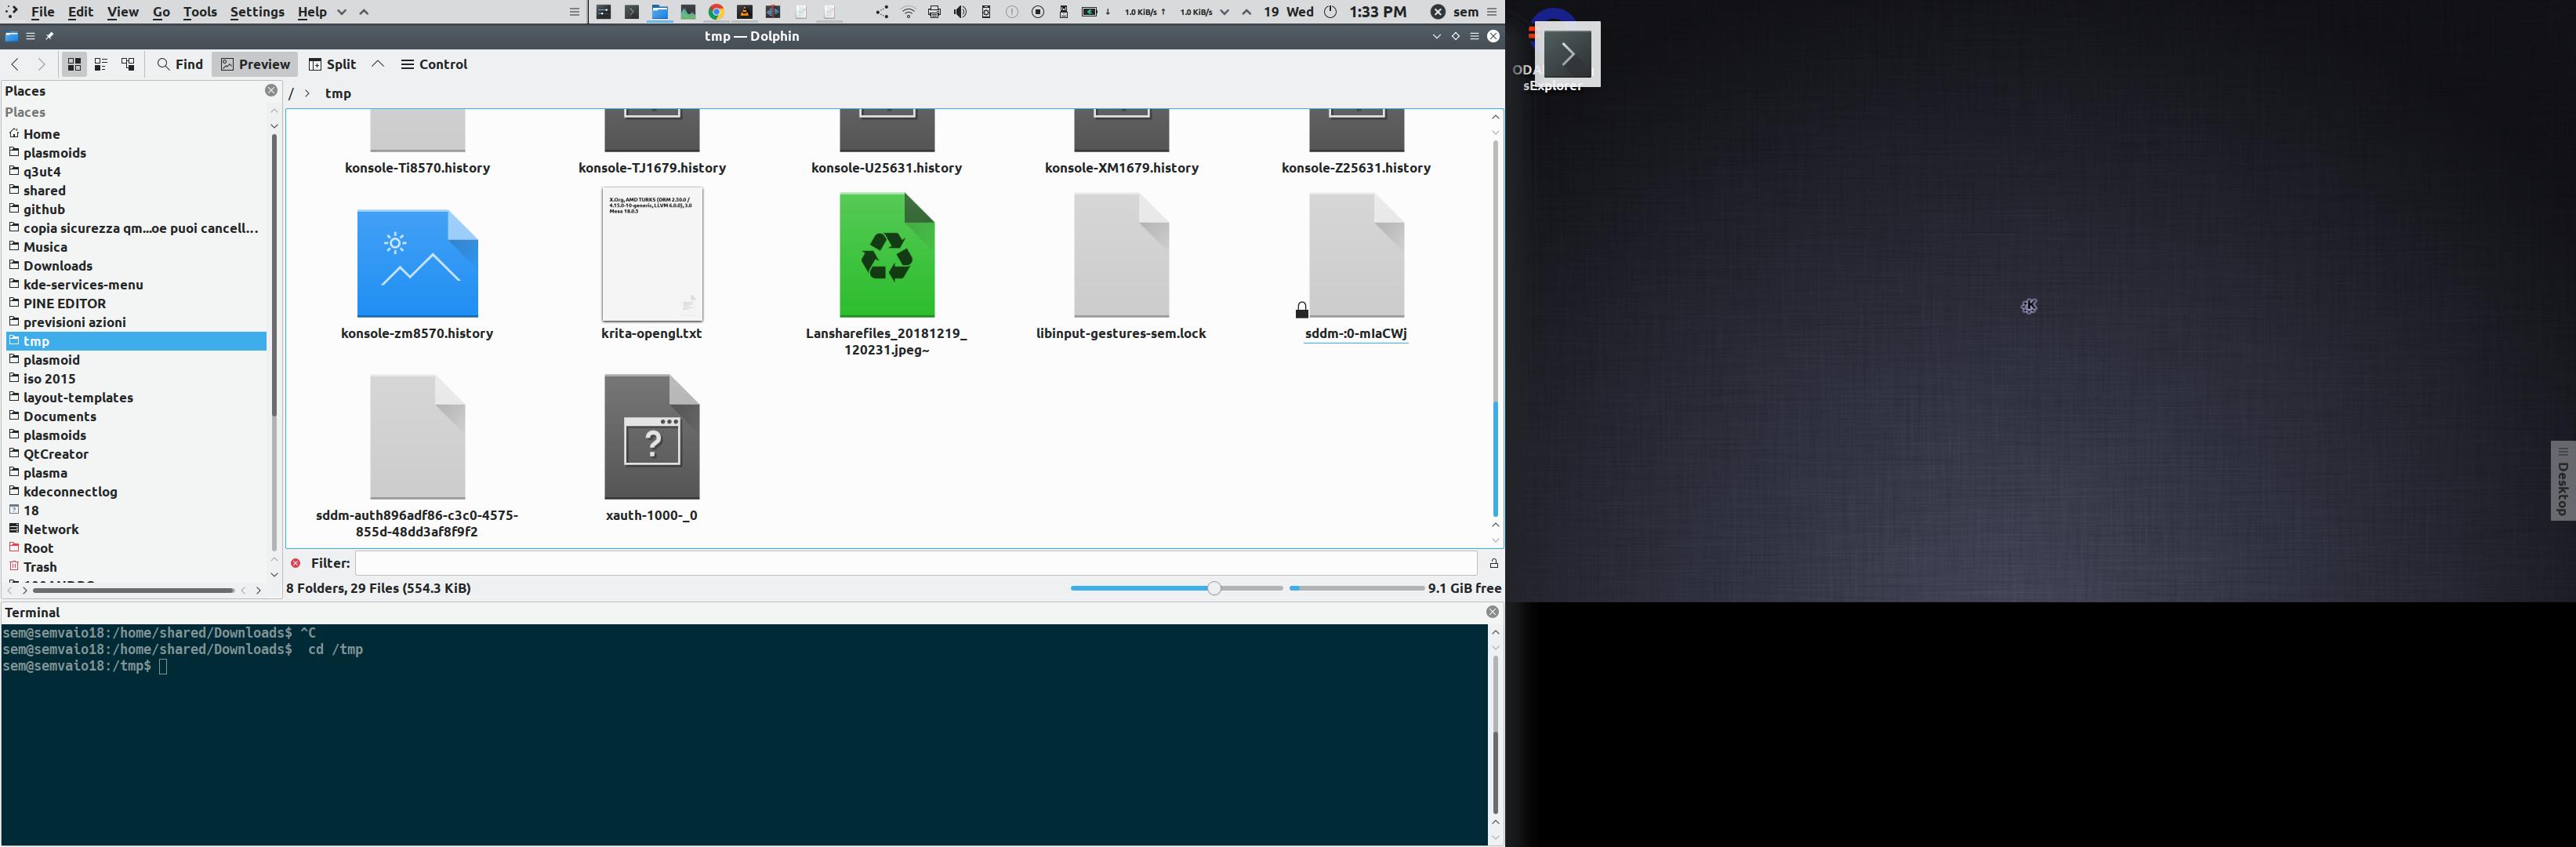Open the Chrome icon in task manager
This screenshot has height=847, width=2576.
coord(716,12)
